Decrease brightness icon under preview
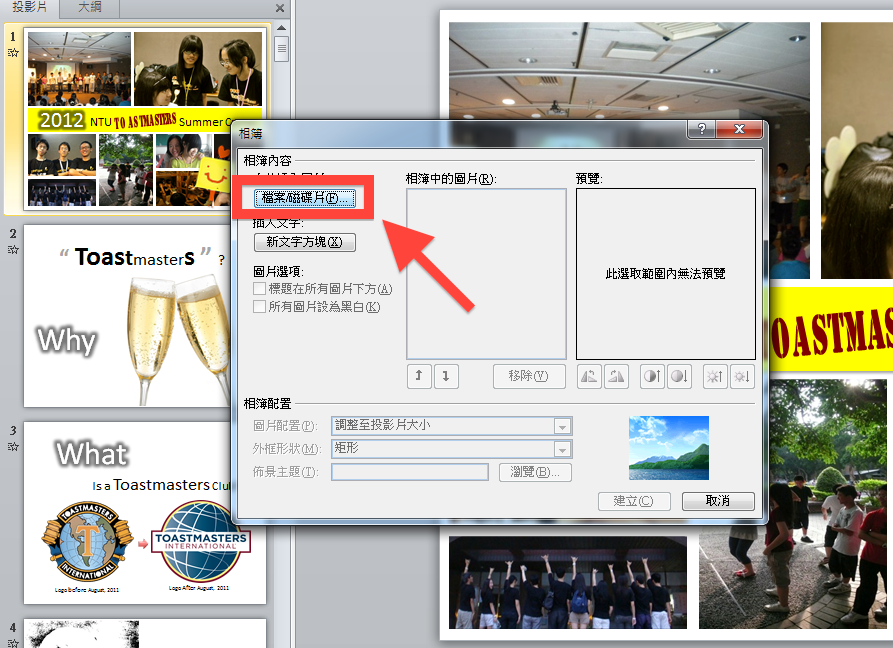 [x=742, y=376]
